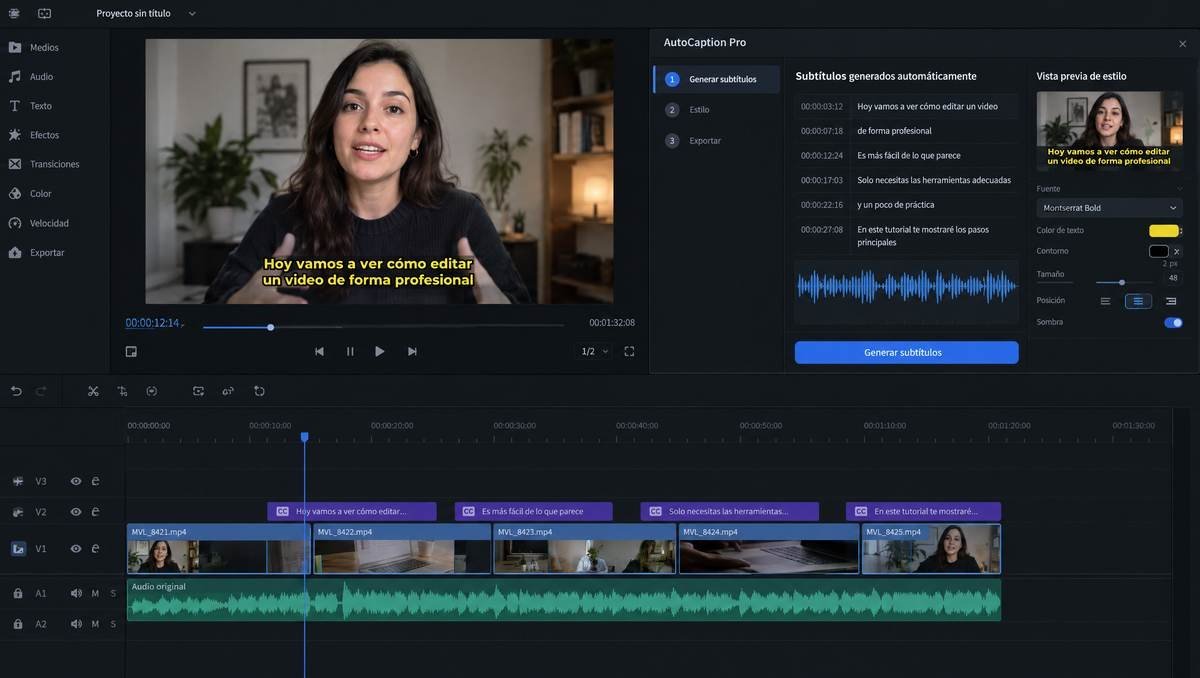
Task: Align caption position left
Action: [1105, 301]
